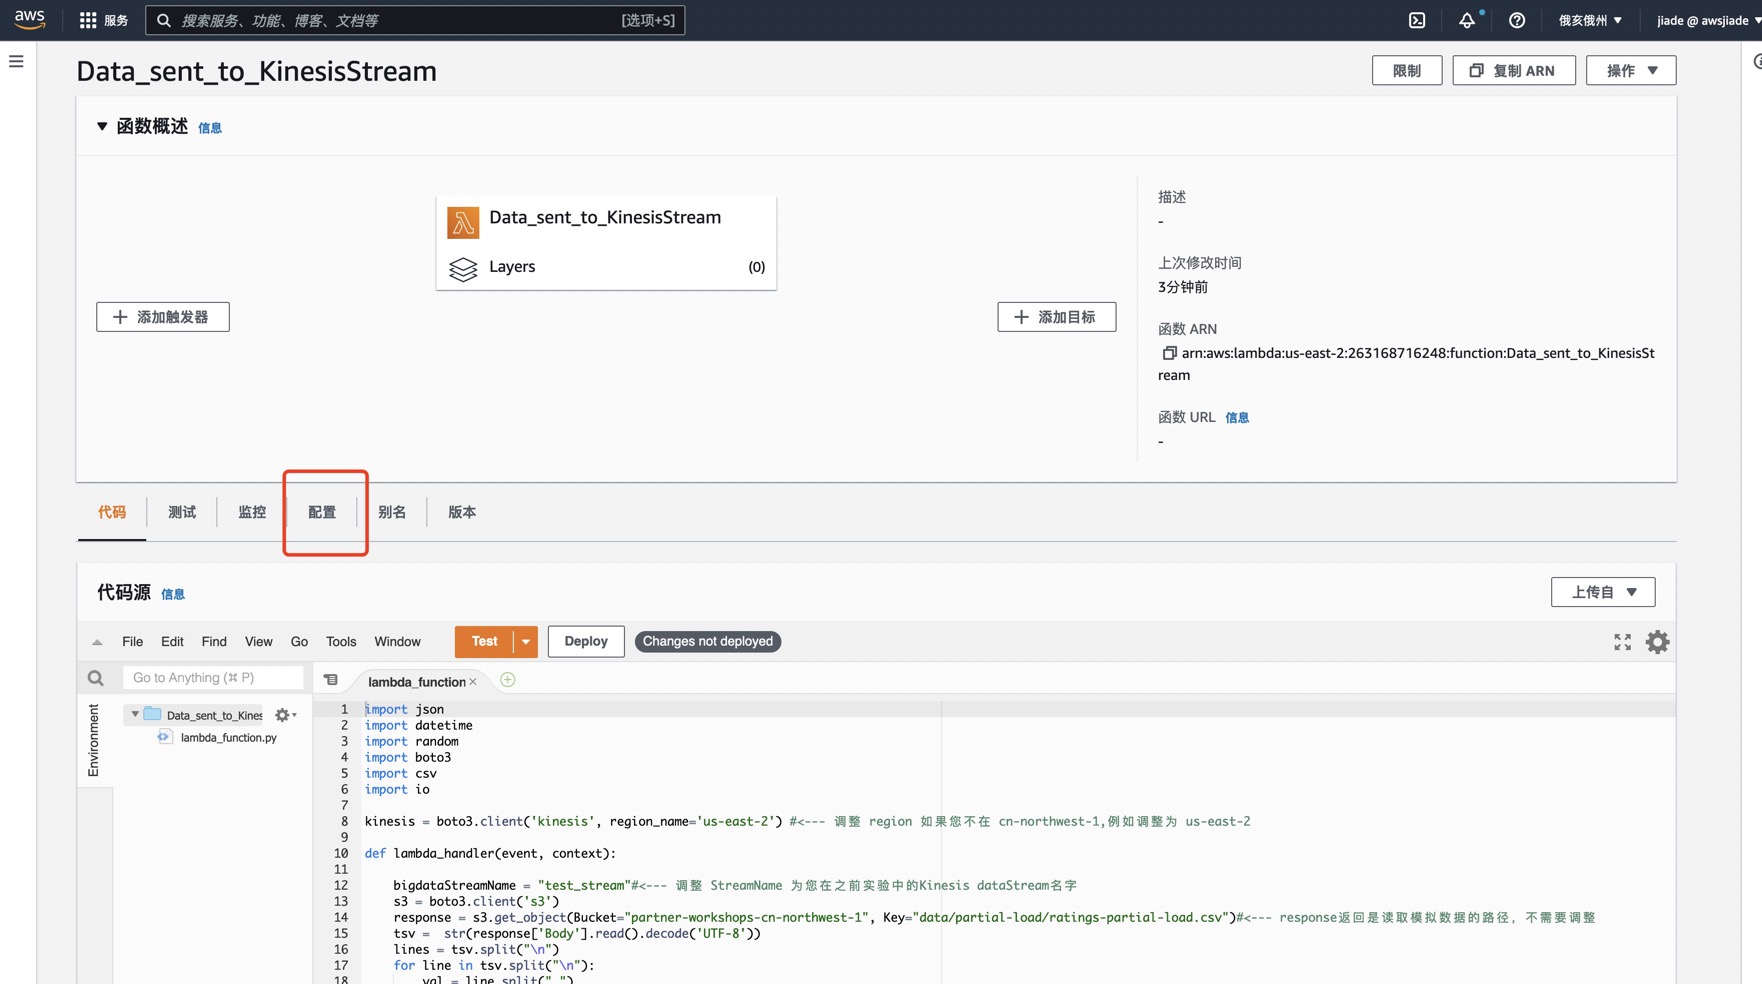The height and width of the screenshot is (984, 1762).
Task: Click the Deploy button
Action: pyautogui.click(x=585, y=641)
